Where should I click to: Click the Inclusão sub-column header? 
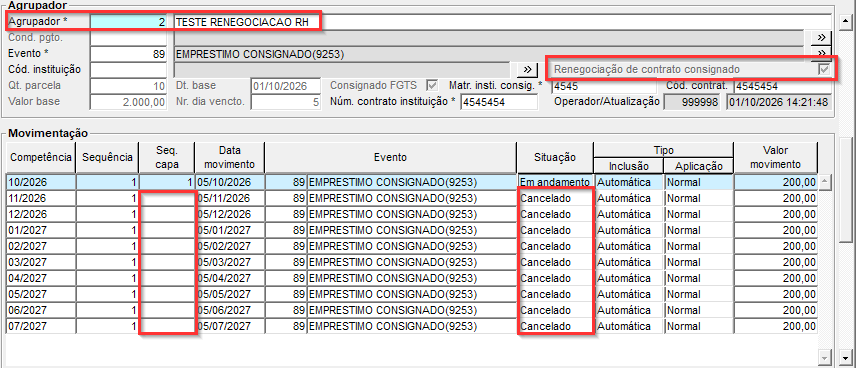point(628,165)
